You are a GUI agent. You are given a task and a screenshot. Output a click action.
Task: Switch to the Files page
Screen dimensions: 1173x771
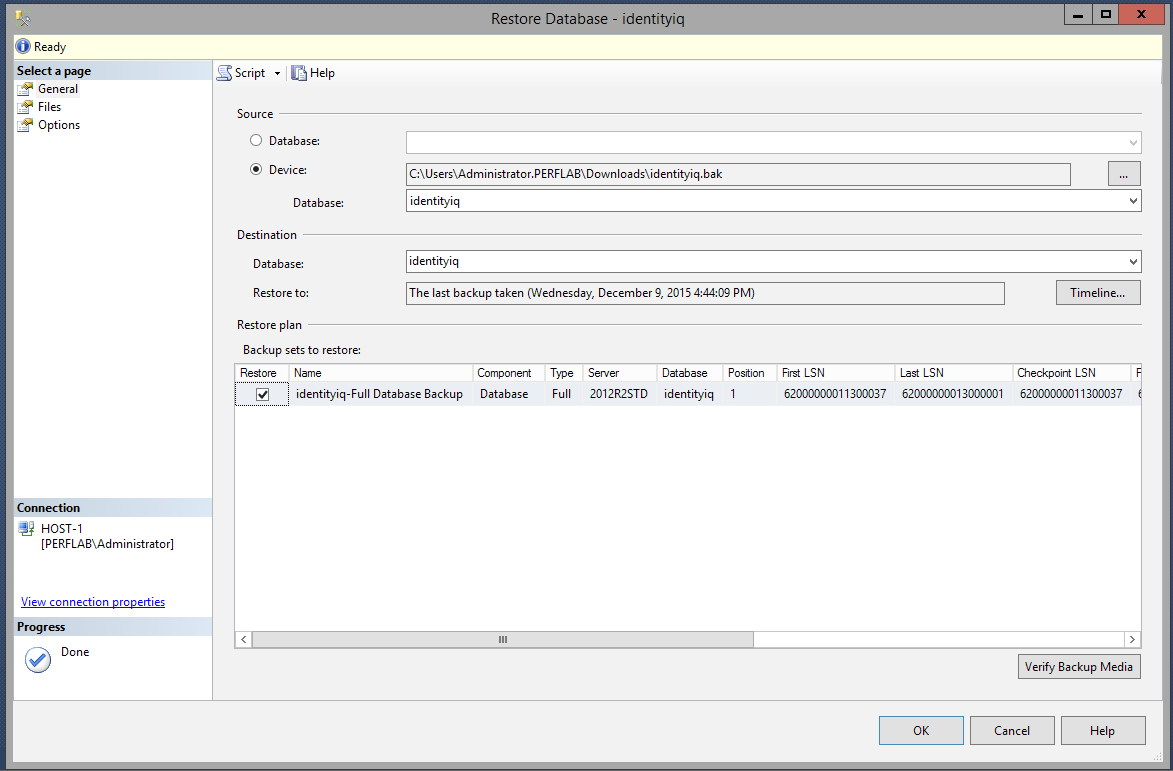49,107
